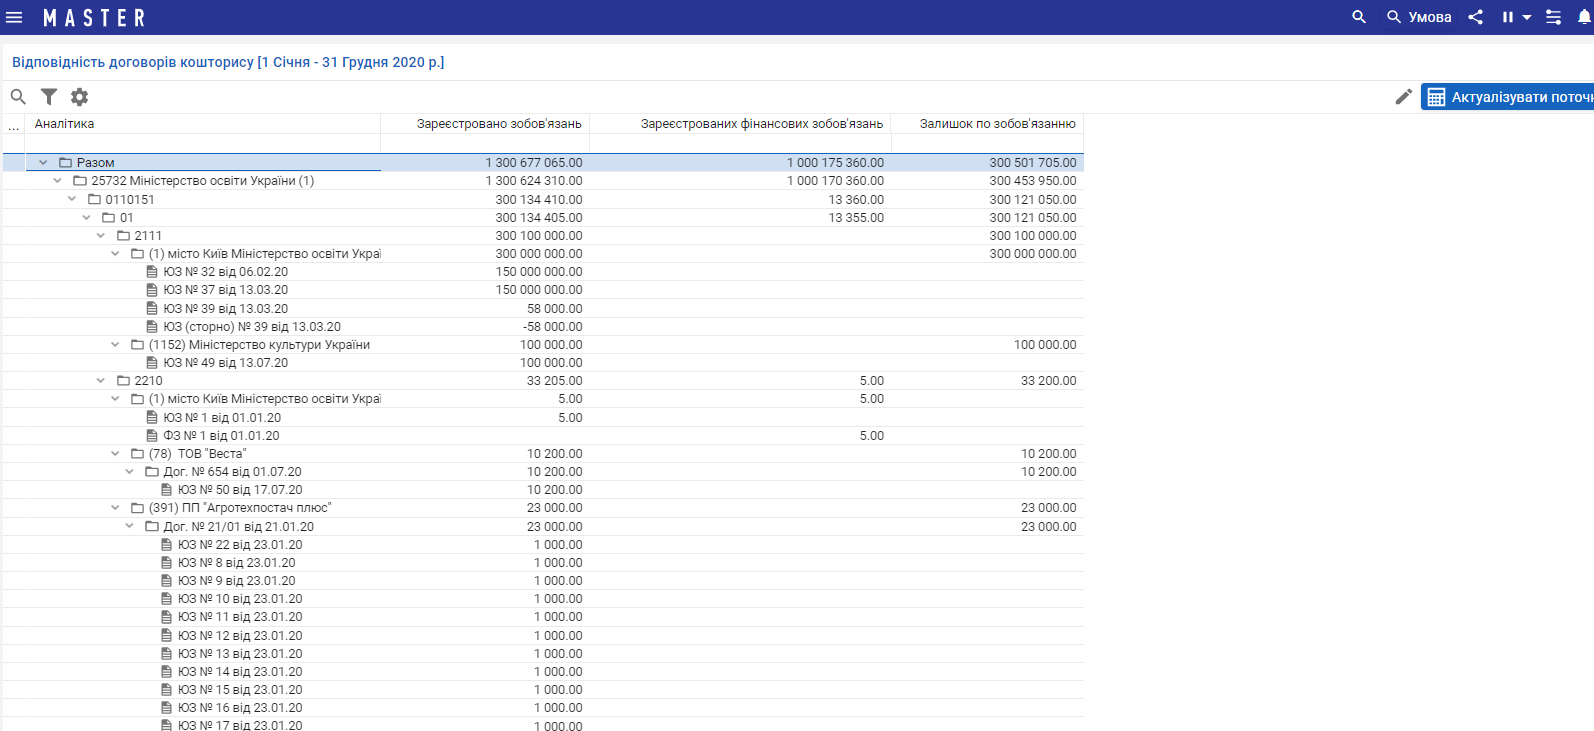Click the Залишок по зобов'язанню column header
Viewport: 1594px width, 731px height.
[997, 124]
